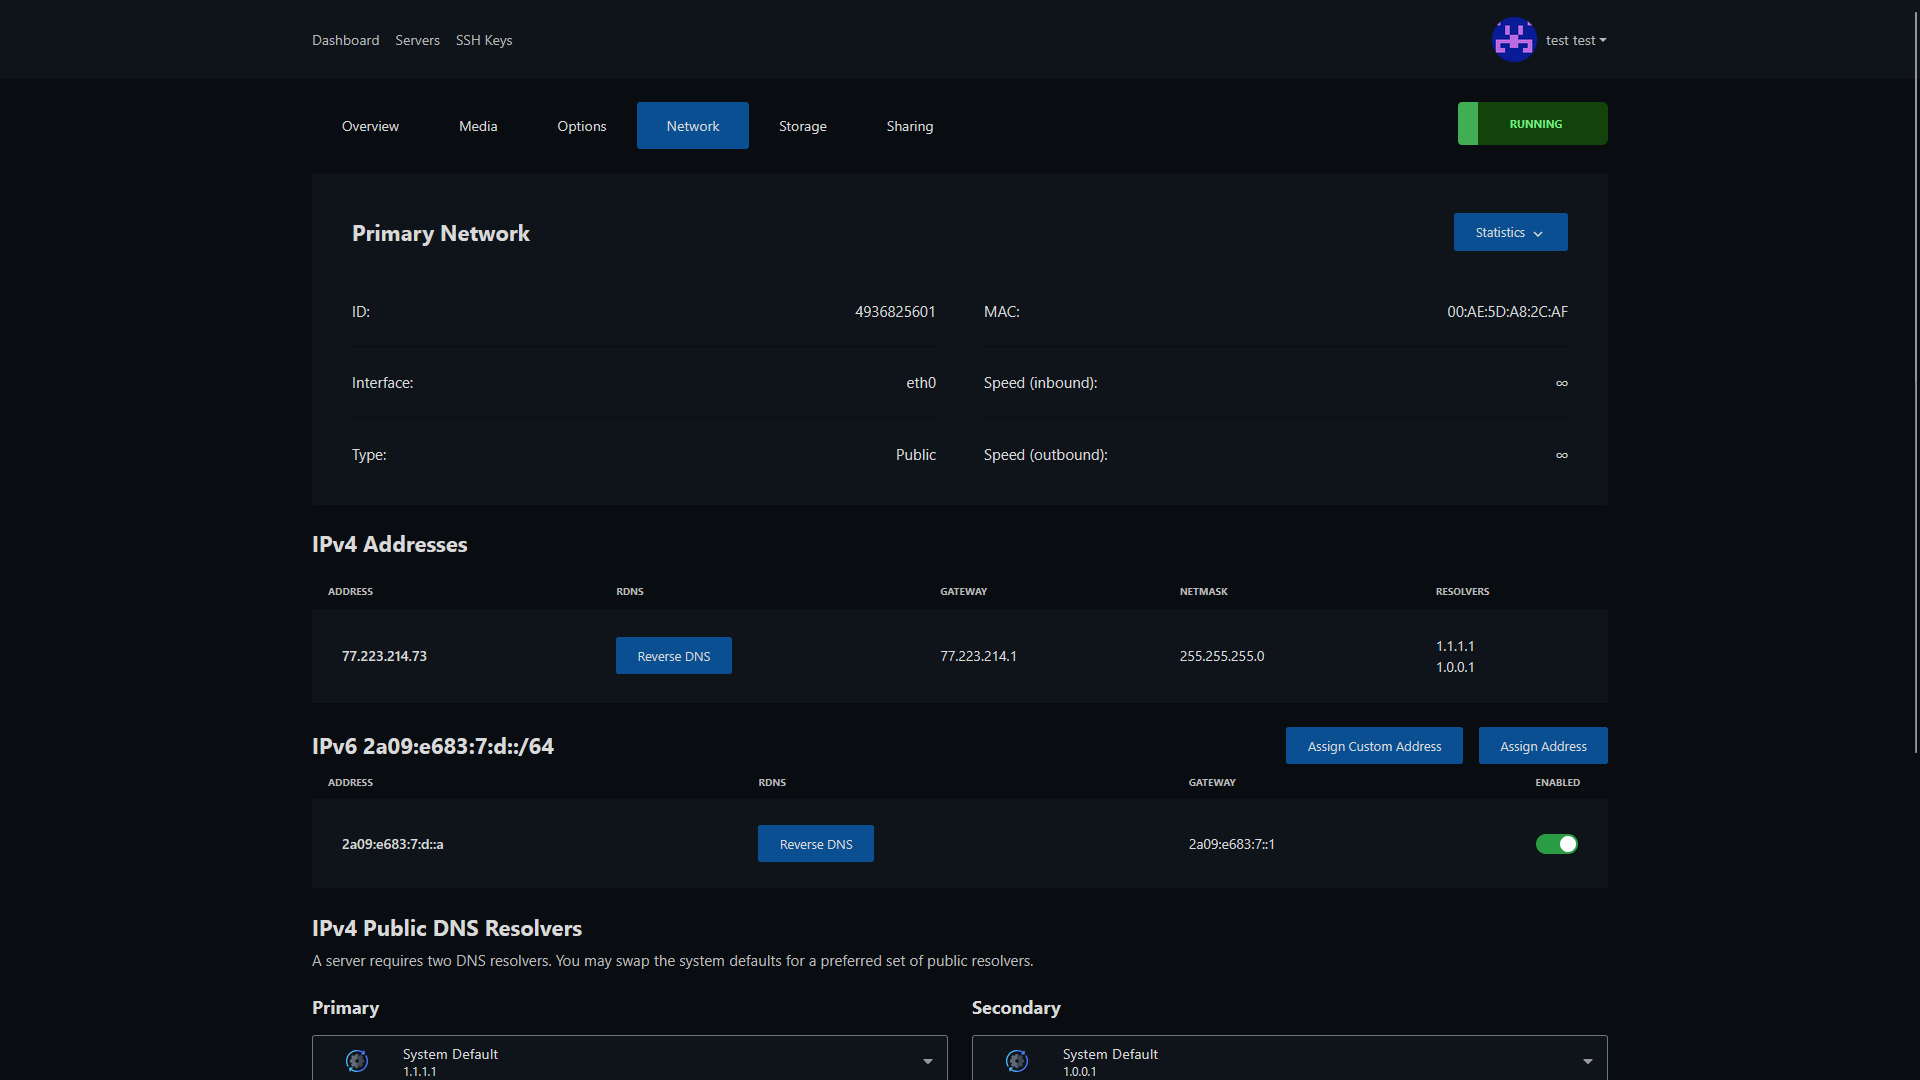Click the inbound speed infinity value

[x=1562, y=383]
